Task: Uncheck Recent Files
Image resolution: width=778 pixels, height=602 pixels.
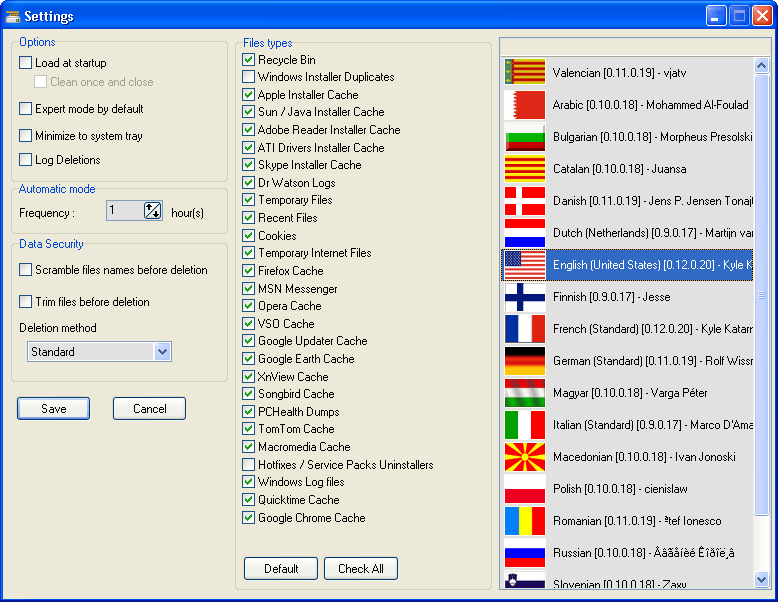Action: [x=249, y=218]
